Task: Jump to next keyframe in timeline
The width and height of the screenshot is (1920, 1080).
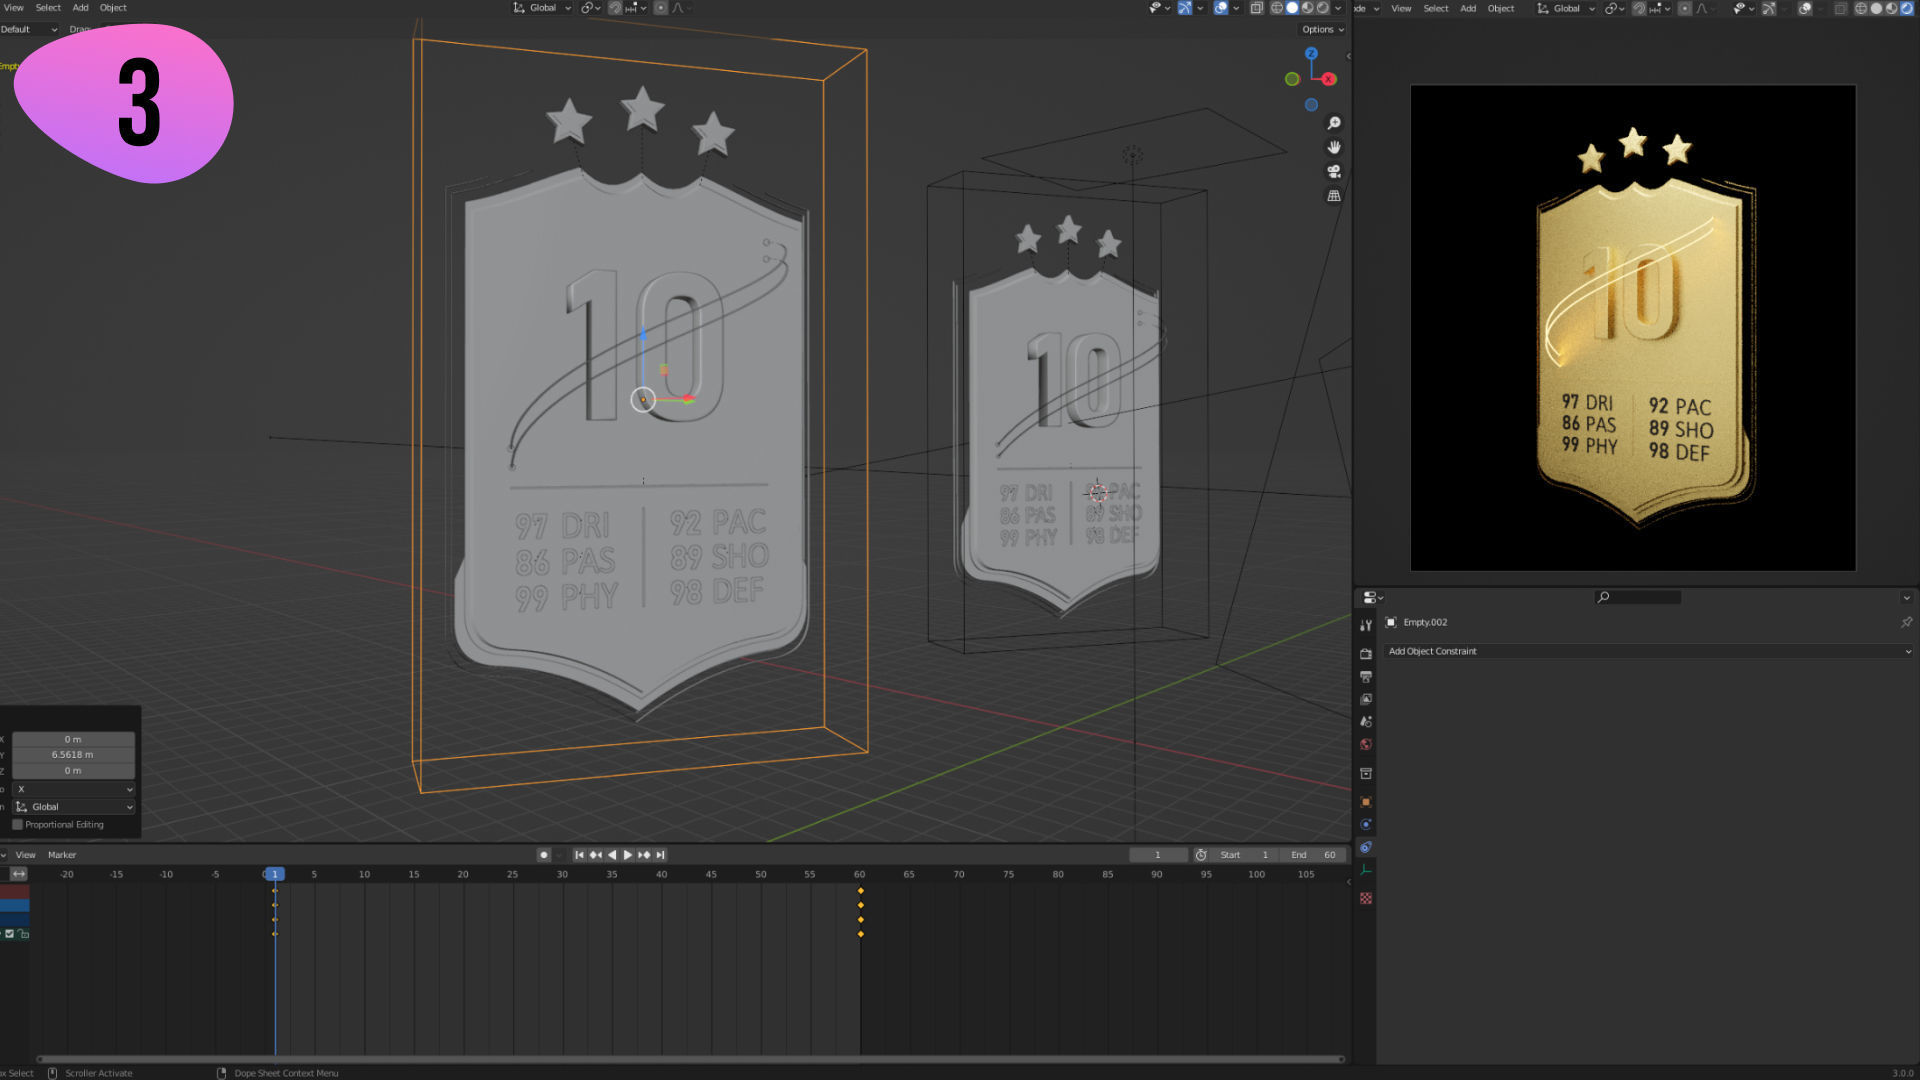Action: (x=644, y=855)
